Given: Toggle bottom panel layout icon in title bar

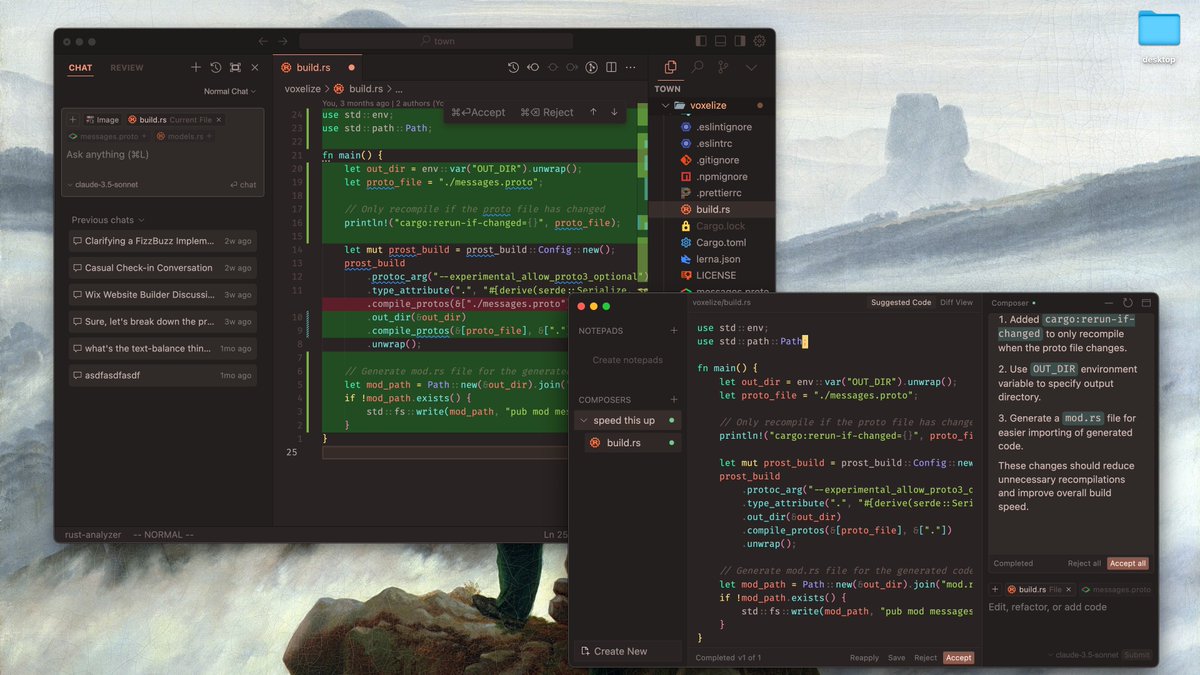Looking at the screenshot, I should 720,41.
